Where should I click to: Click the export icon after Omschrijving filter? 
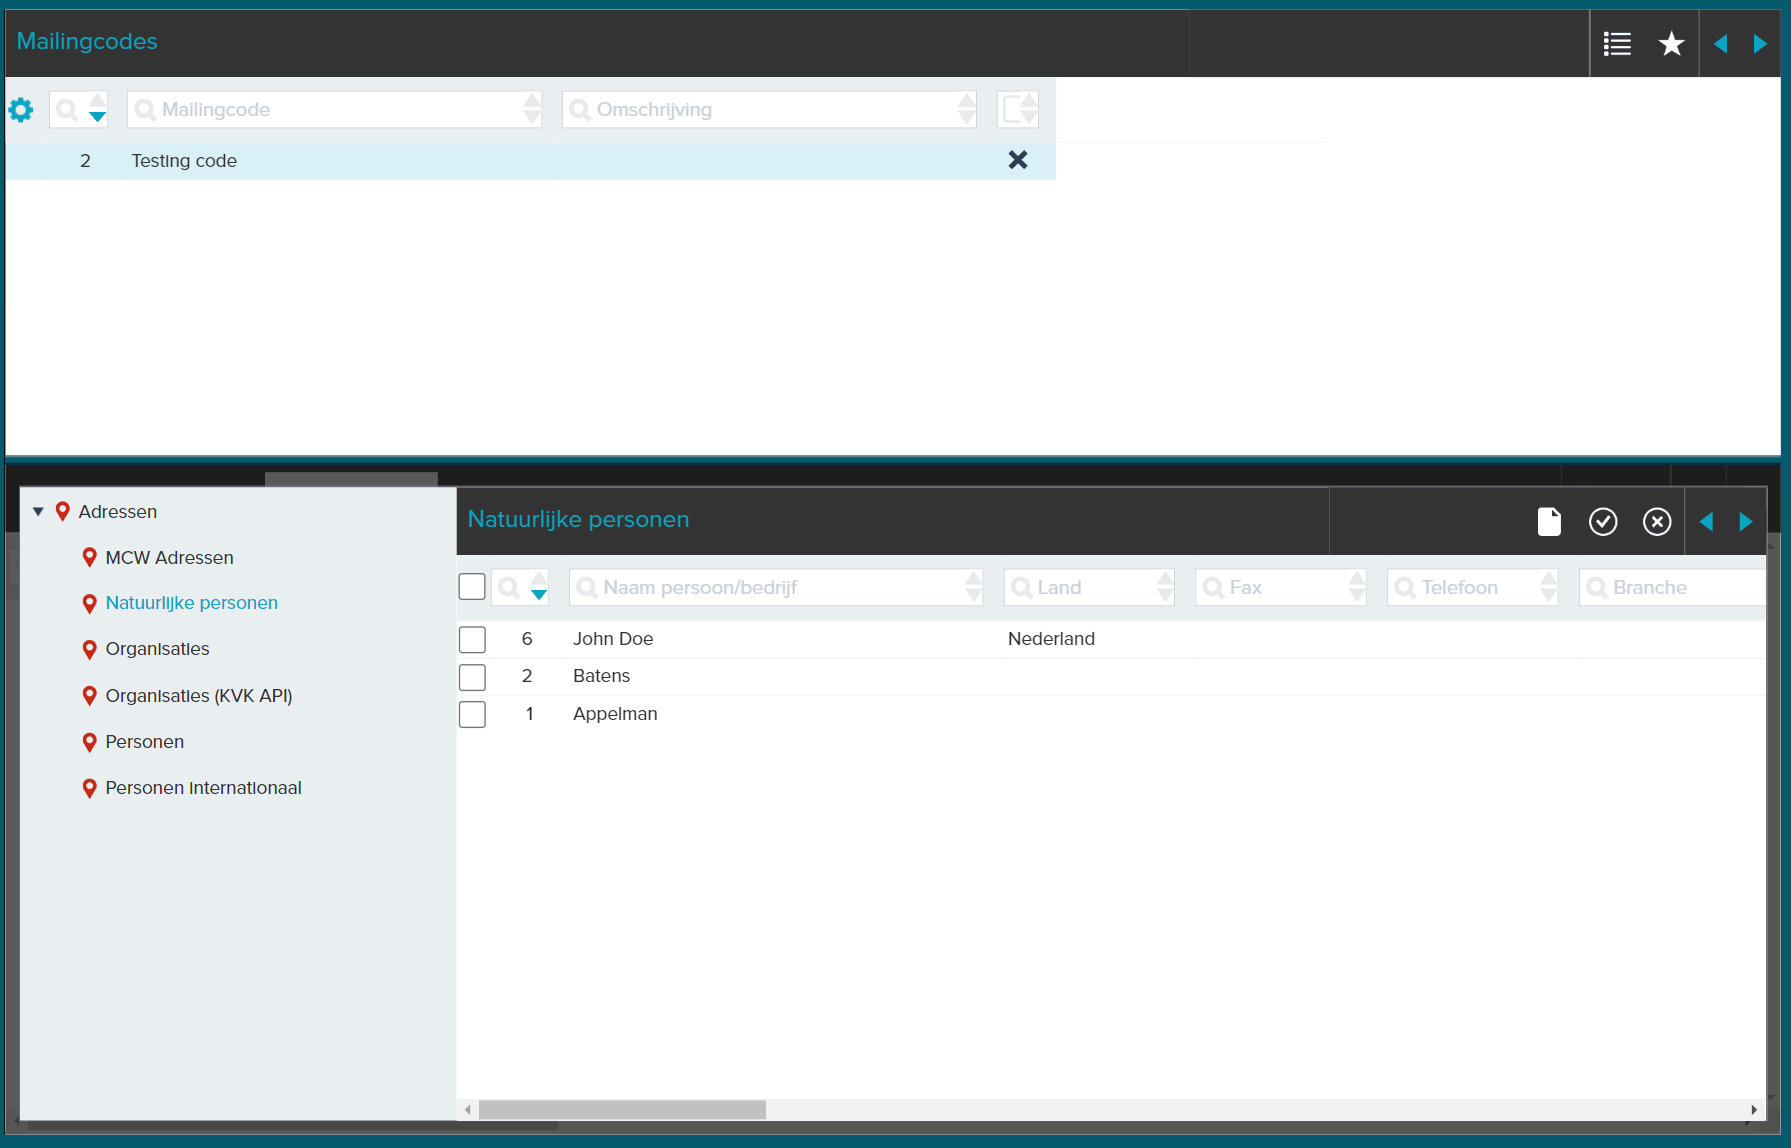1018,109
